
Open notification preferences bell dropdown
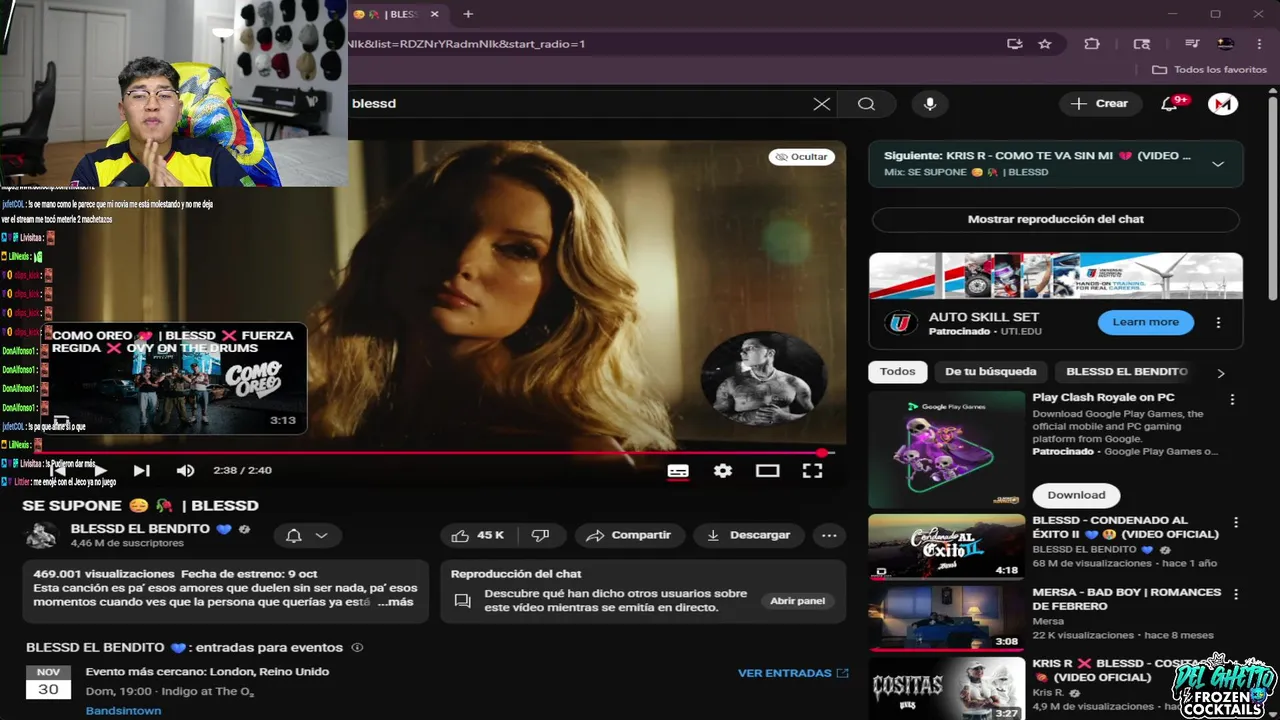pos(306,536)
